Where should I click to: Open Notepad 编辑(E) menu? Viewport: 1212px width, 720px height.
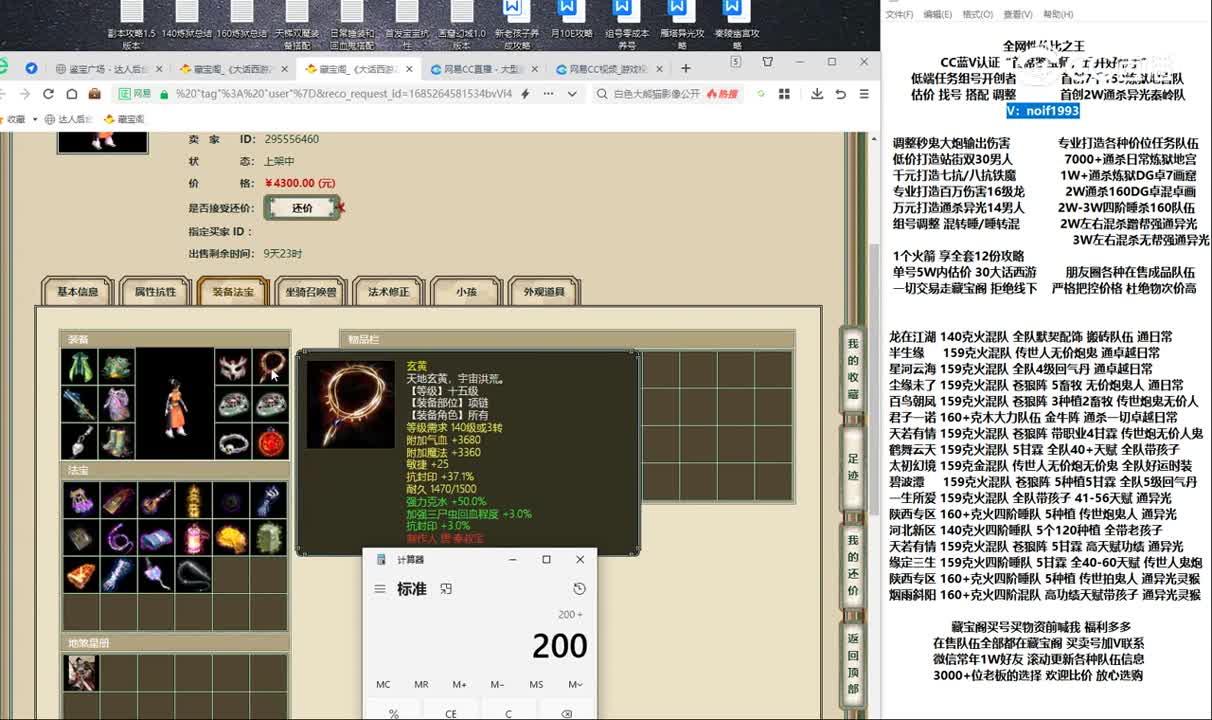tap(938, 14)
